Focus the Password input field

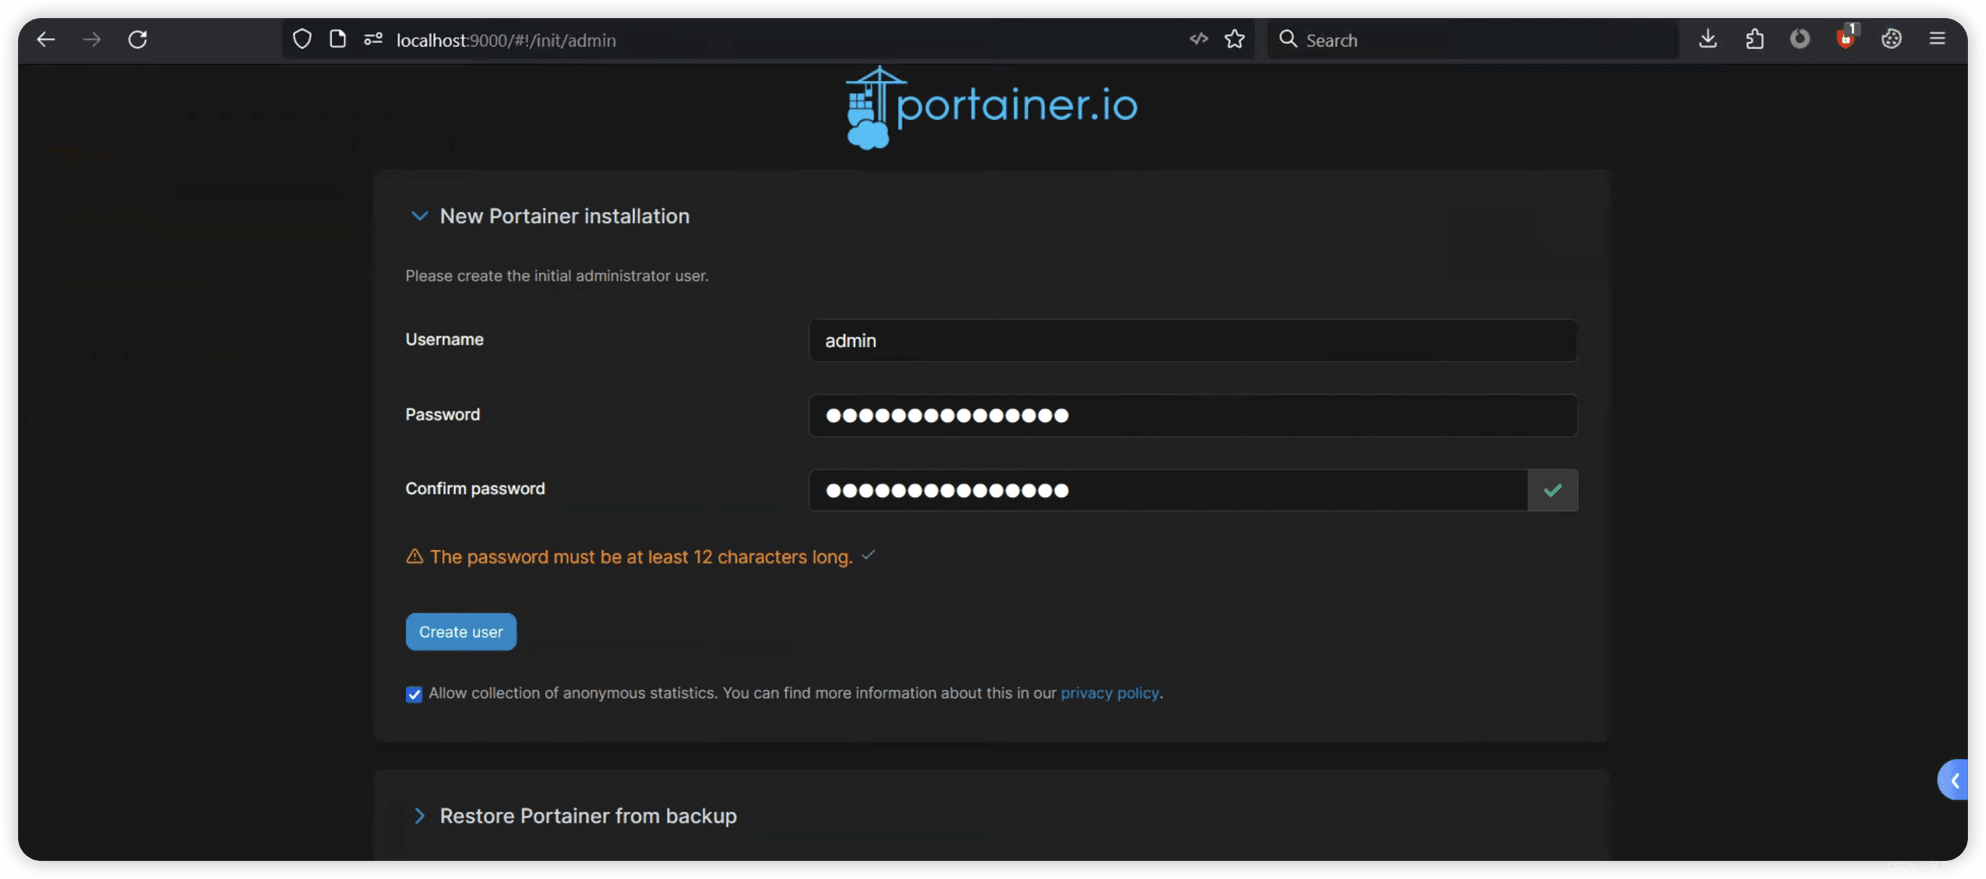1193,415
